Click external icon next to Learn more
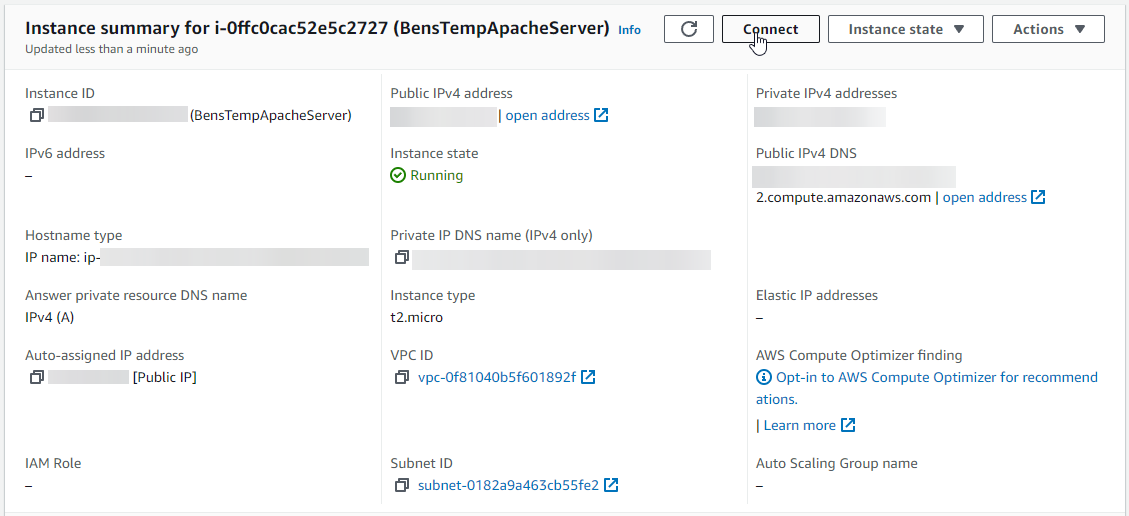 (x=848, y=425)
